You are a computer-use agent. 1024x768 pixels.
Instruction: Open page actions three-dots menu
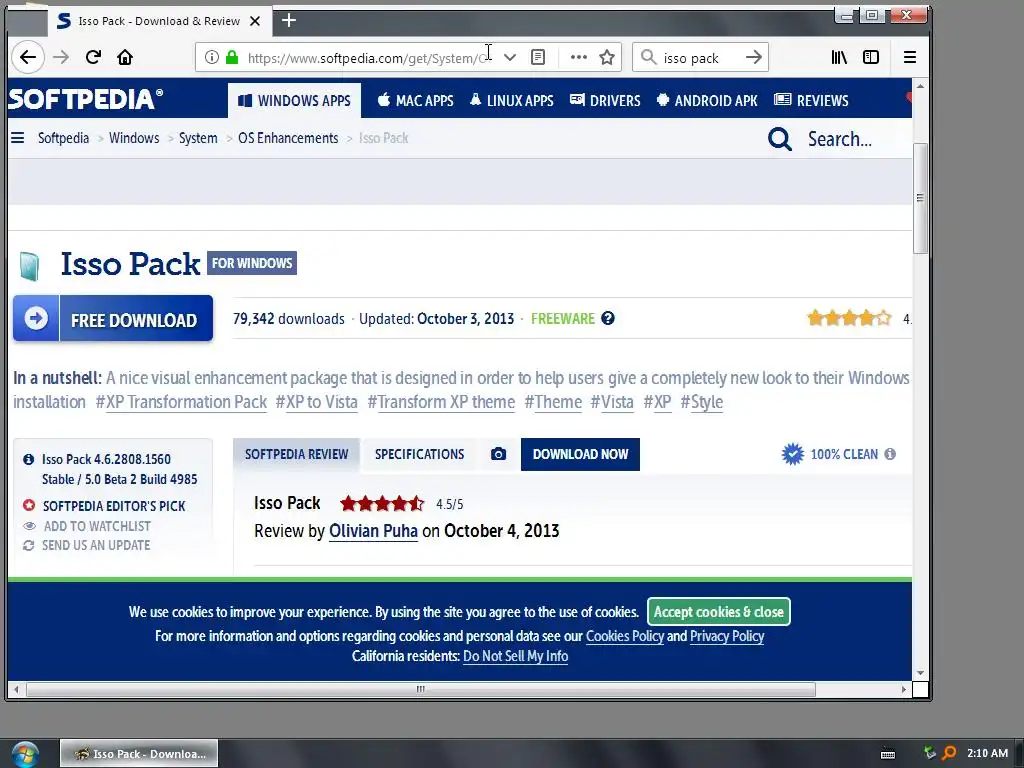click(579, 57)
